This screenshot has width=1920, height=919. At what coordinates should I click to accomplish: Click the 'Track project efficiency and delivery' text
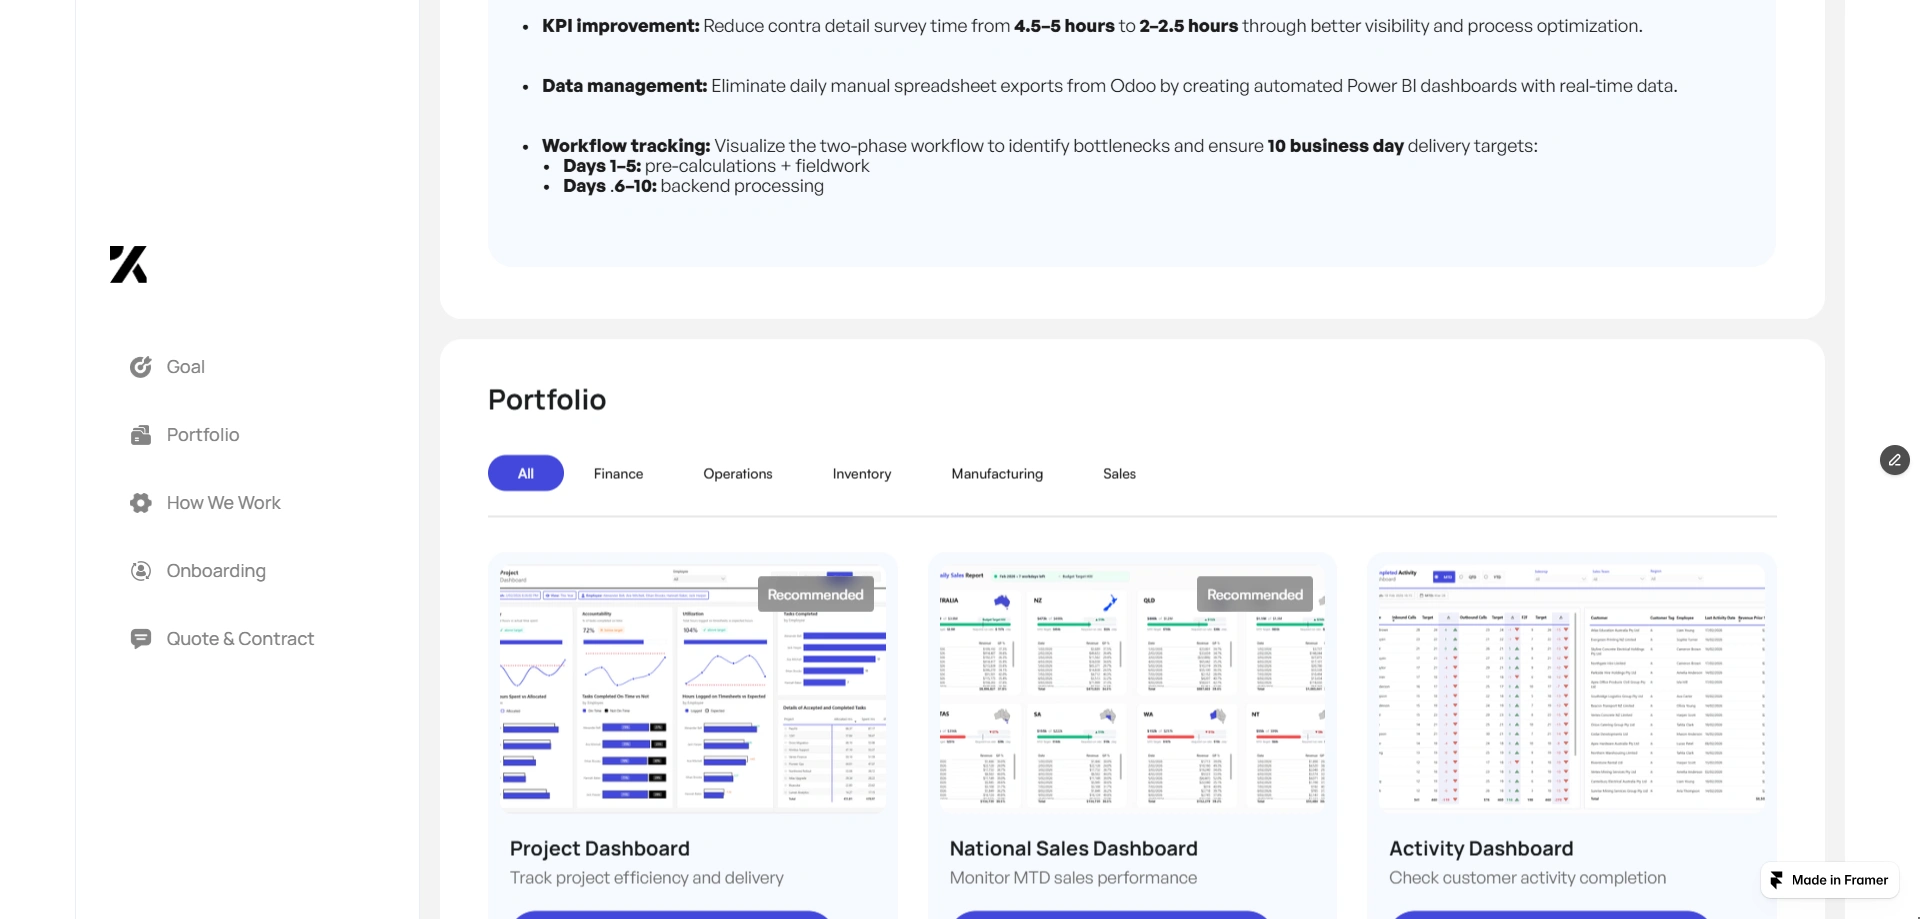point(647,878)
